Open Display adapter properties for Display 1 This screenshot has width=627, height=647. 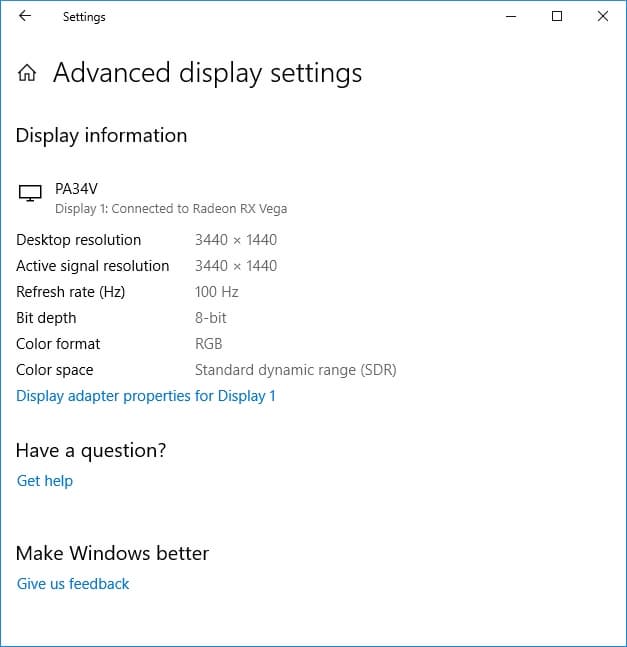(146, 396)
